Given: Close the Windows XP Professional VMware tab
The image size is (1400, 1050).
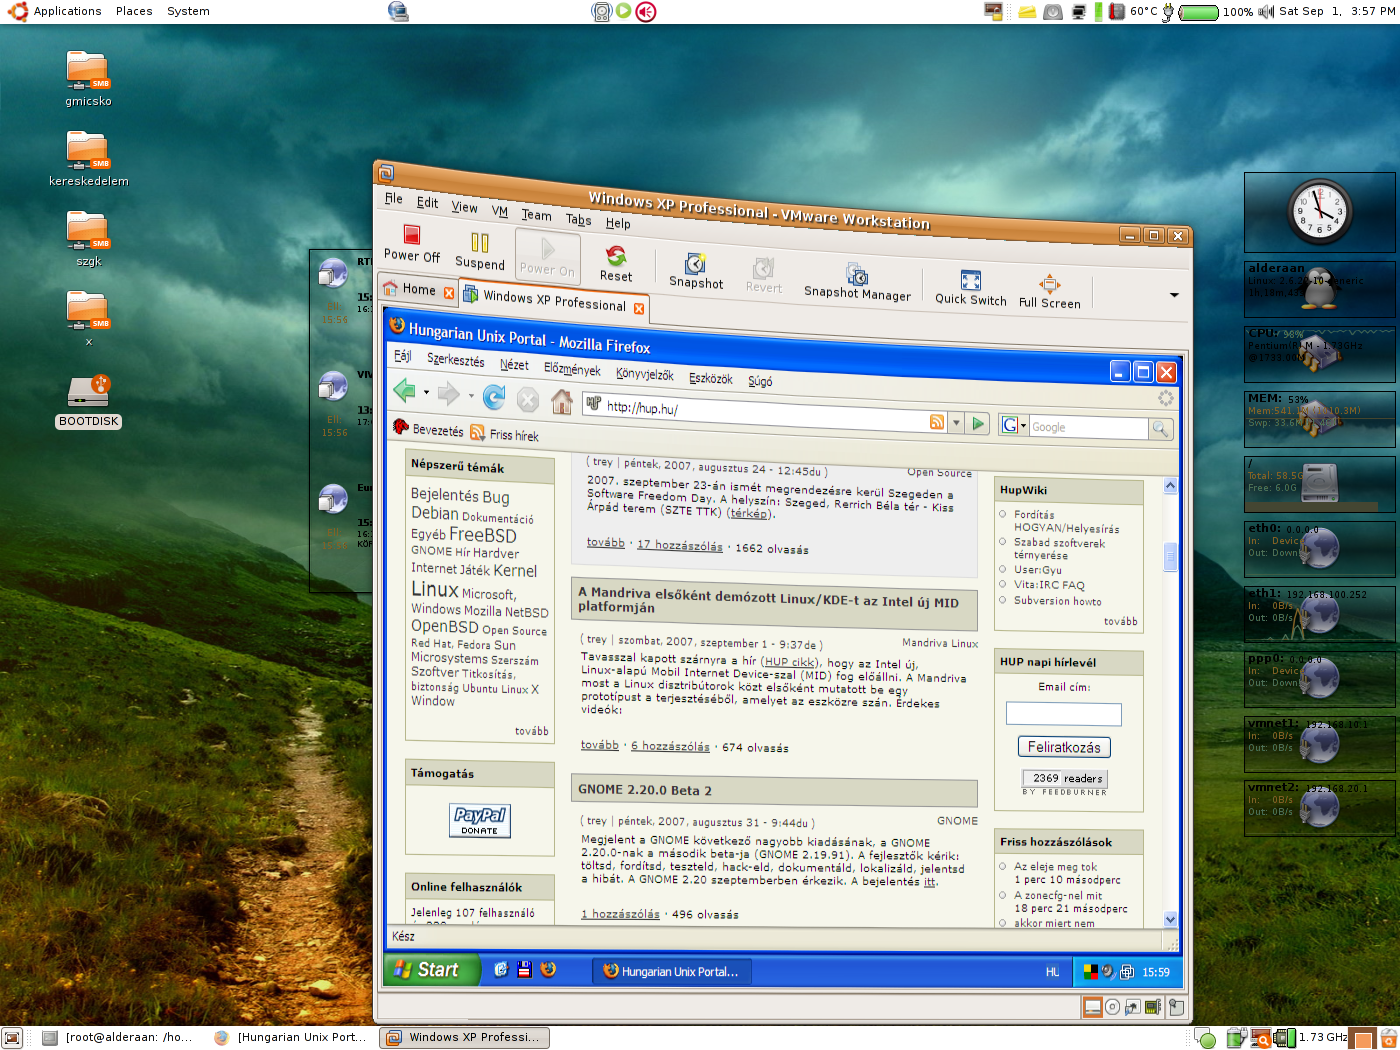Looking at the screenshot, I should [x=639, y=308].
